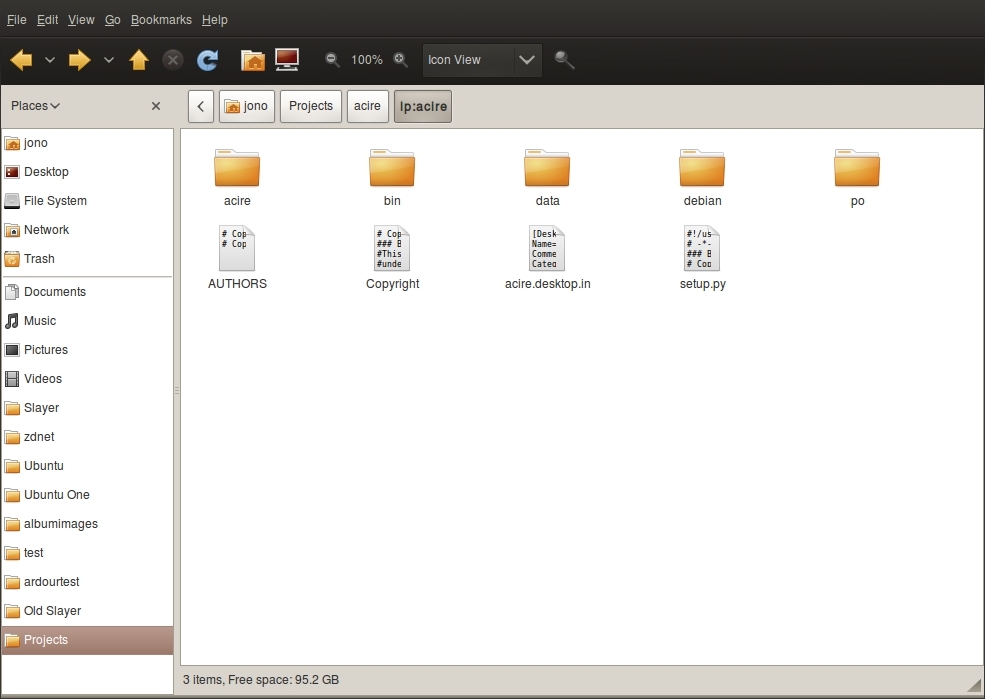Expand the Places sidebar selector
The width and height of the screenshot is (985, 699).
point(35,106)
